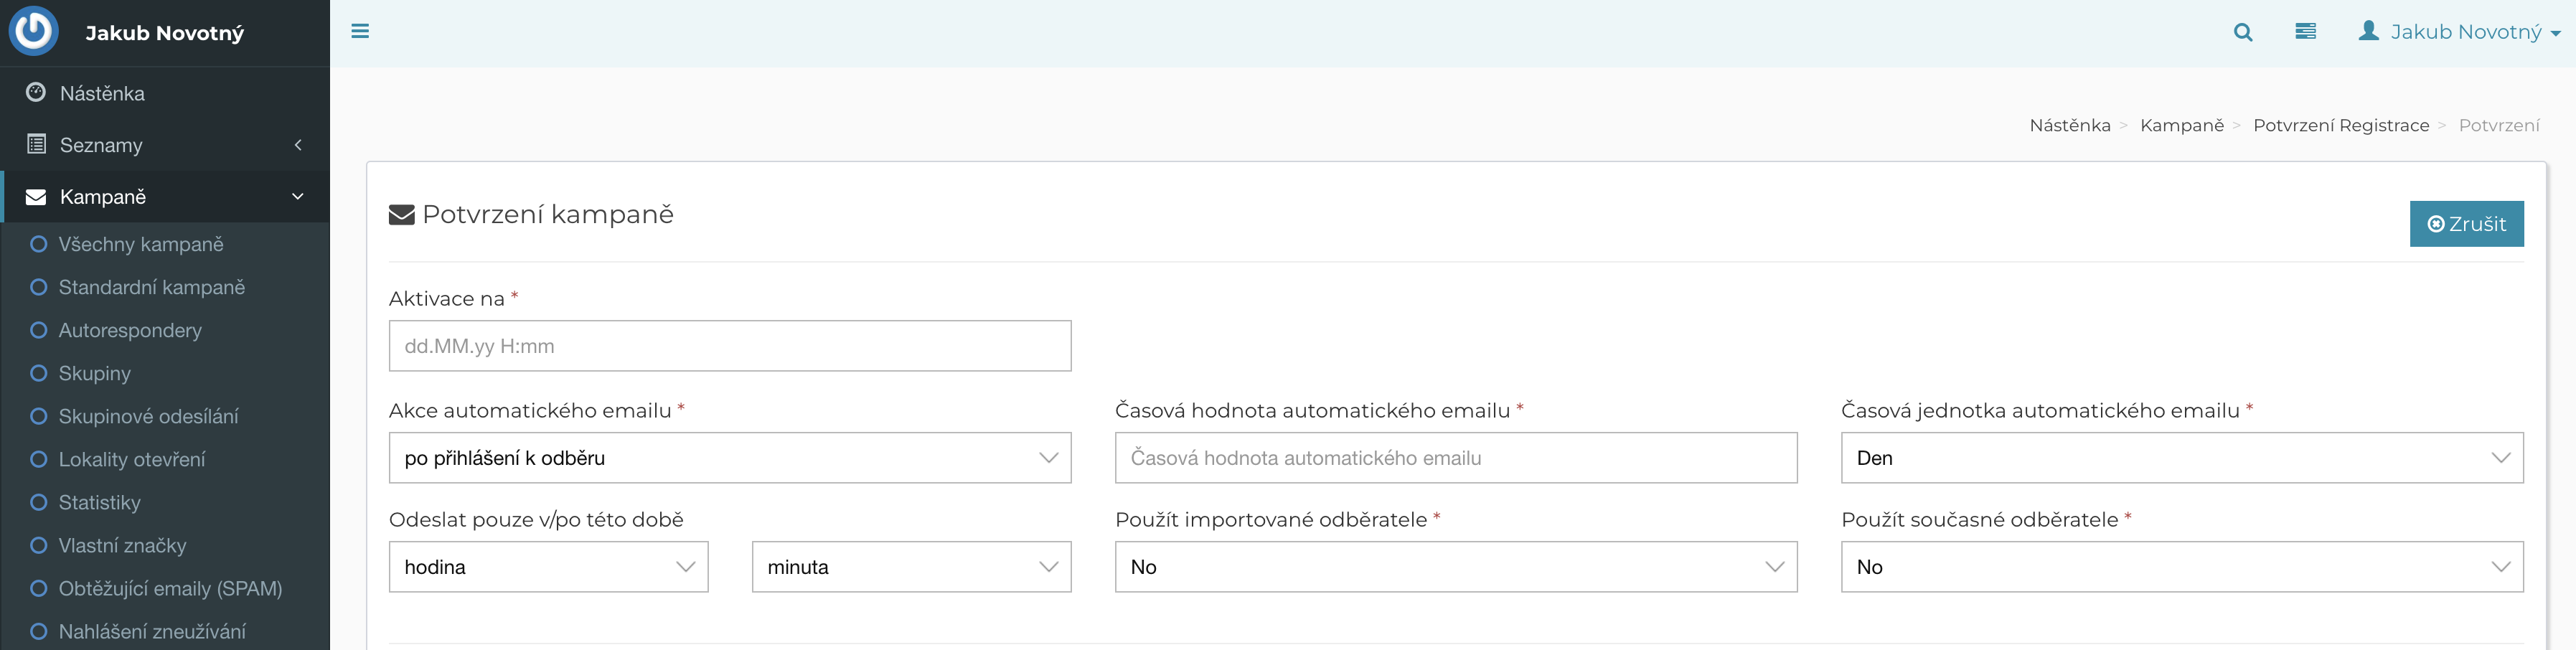Open Jakub Novotný user dropdown

pos(2459,32)
